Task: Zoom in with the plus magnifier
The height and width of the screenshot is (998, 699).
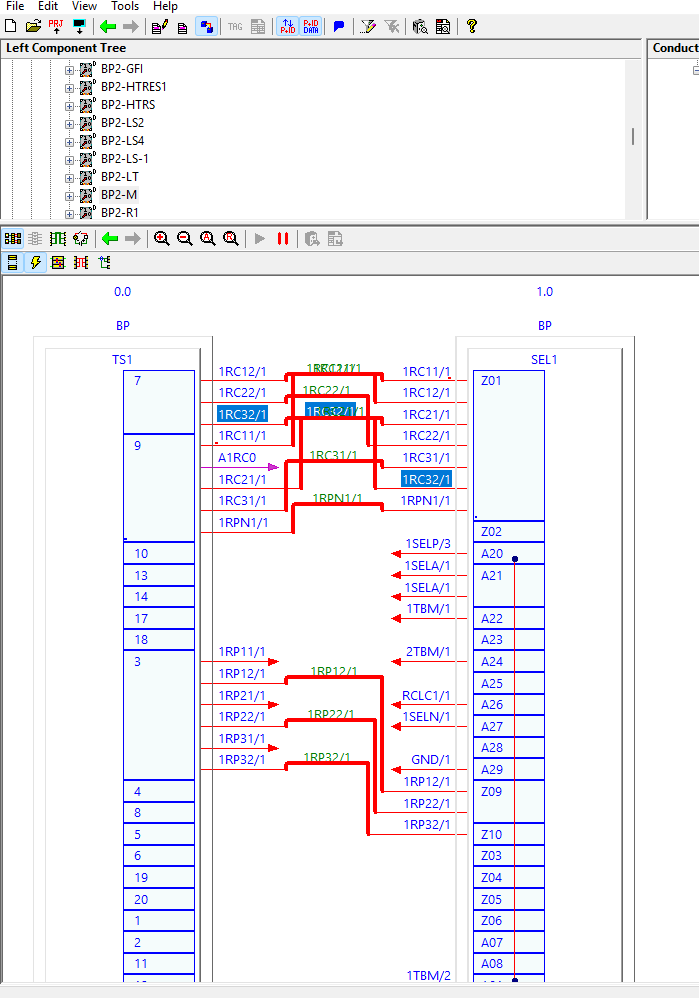Action: (x=162, y=239)
